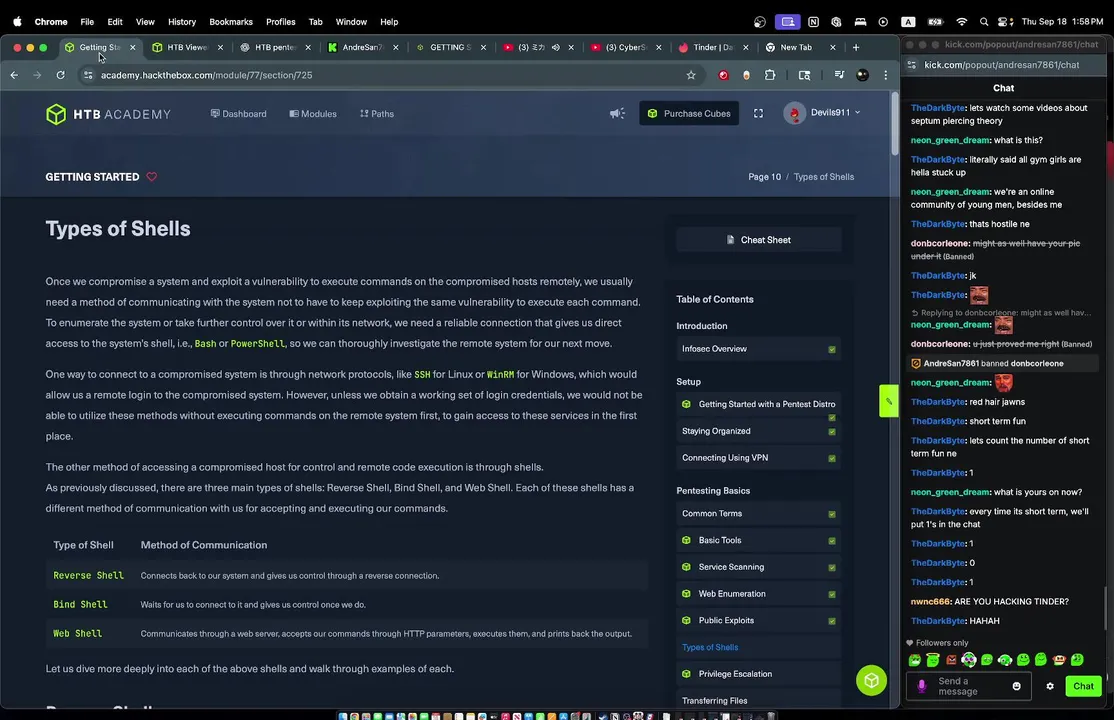Screen dimensions: 1114x720
Task: Click the red extension icon in Chrome toolbar
Action: click(x=723, y=75)
